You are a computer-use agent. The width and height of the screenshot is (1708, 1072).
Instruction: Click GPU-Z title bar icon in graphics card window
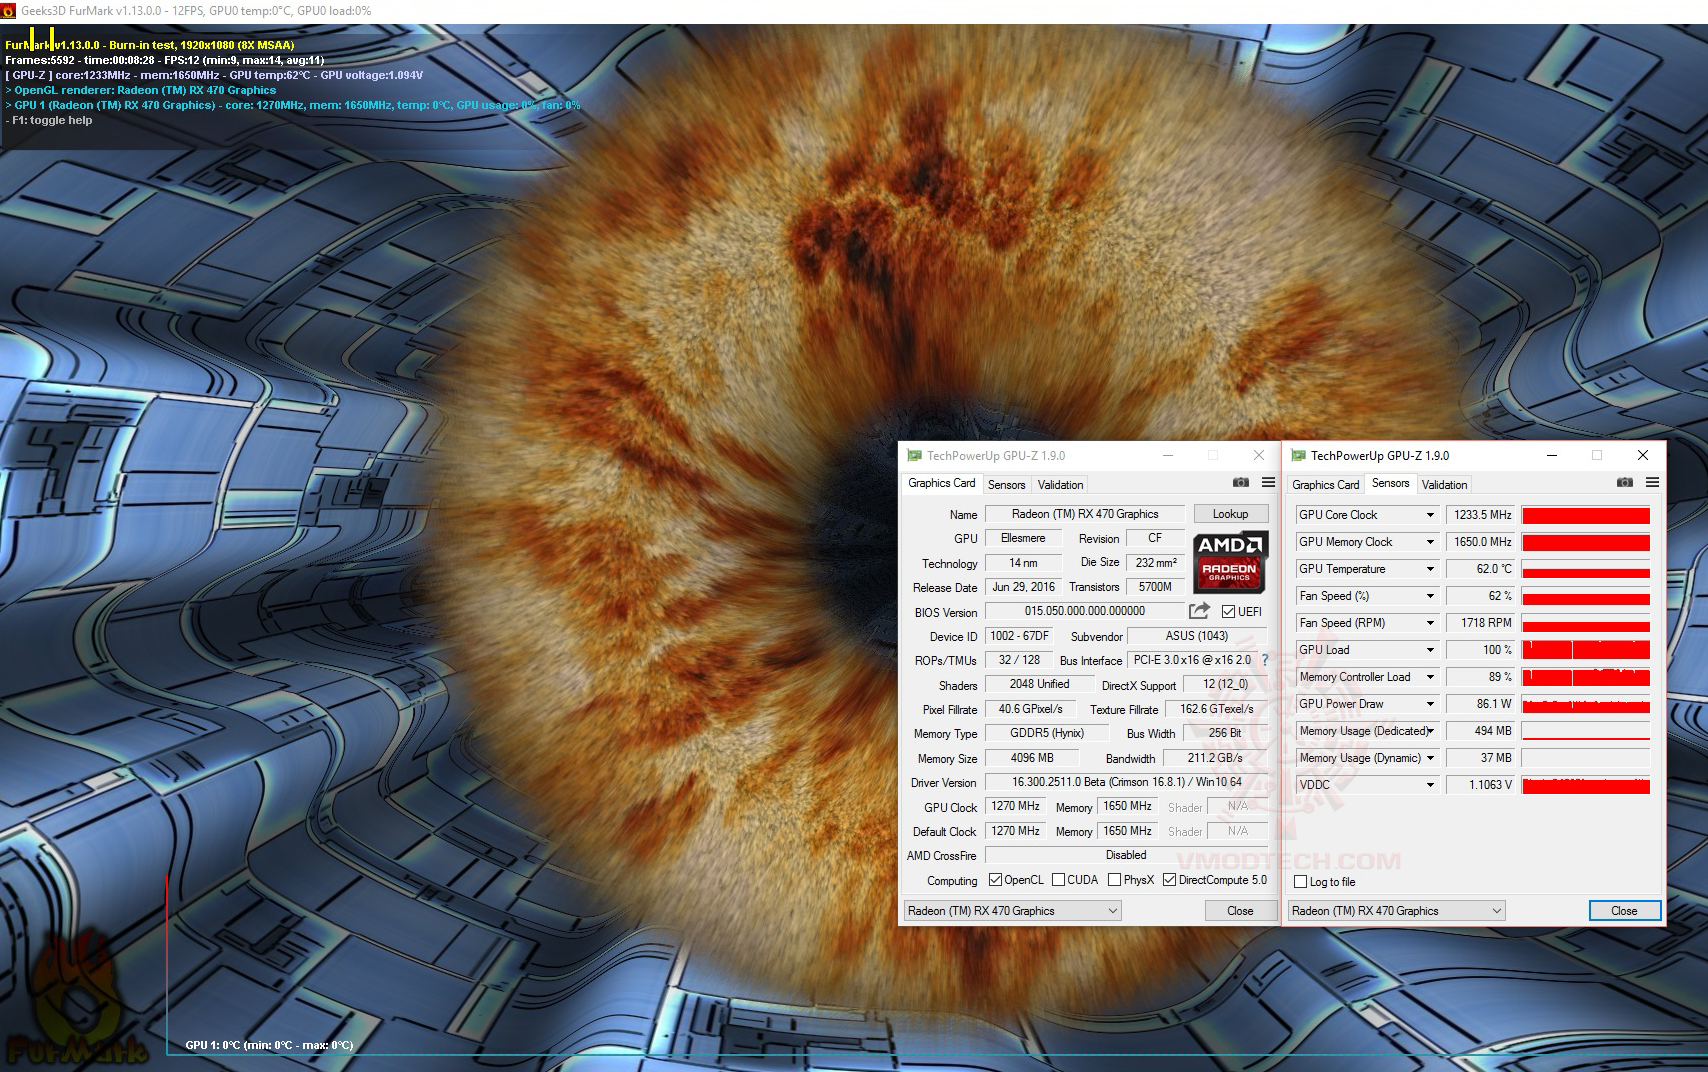914,456
